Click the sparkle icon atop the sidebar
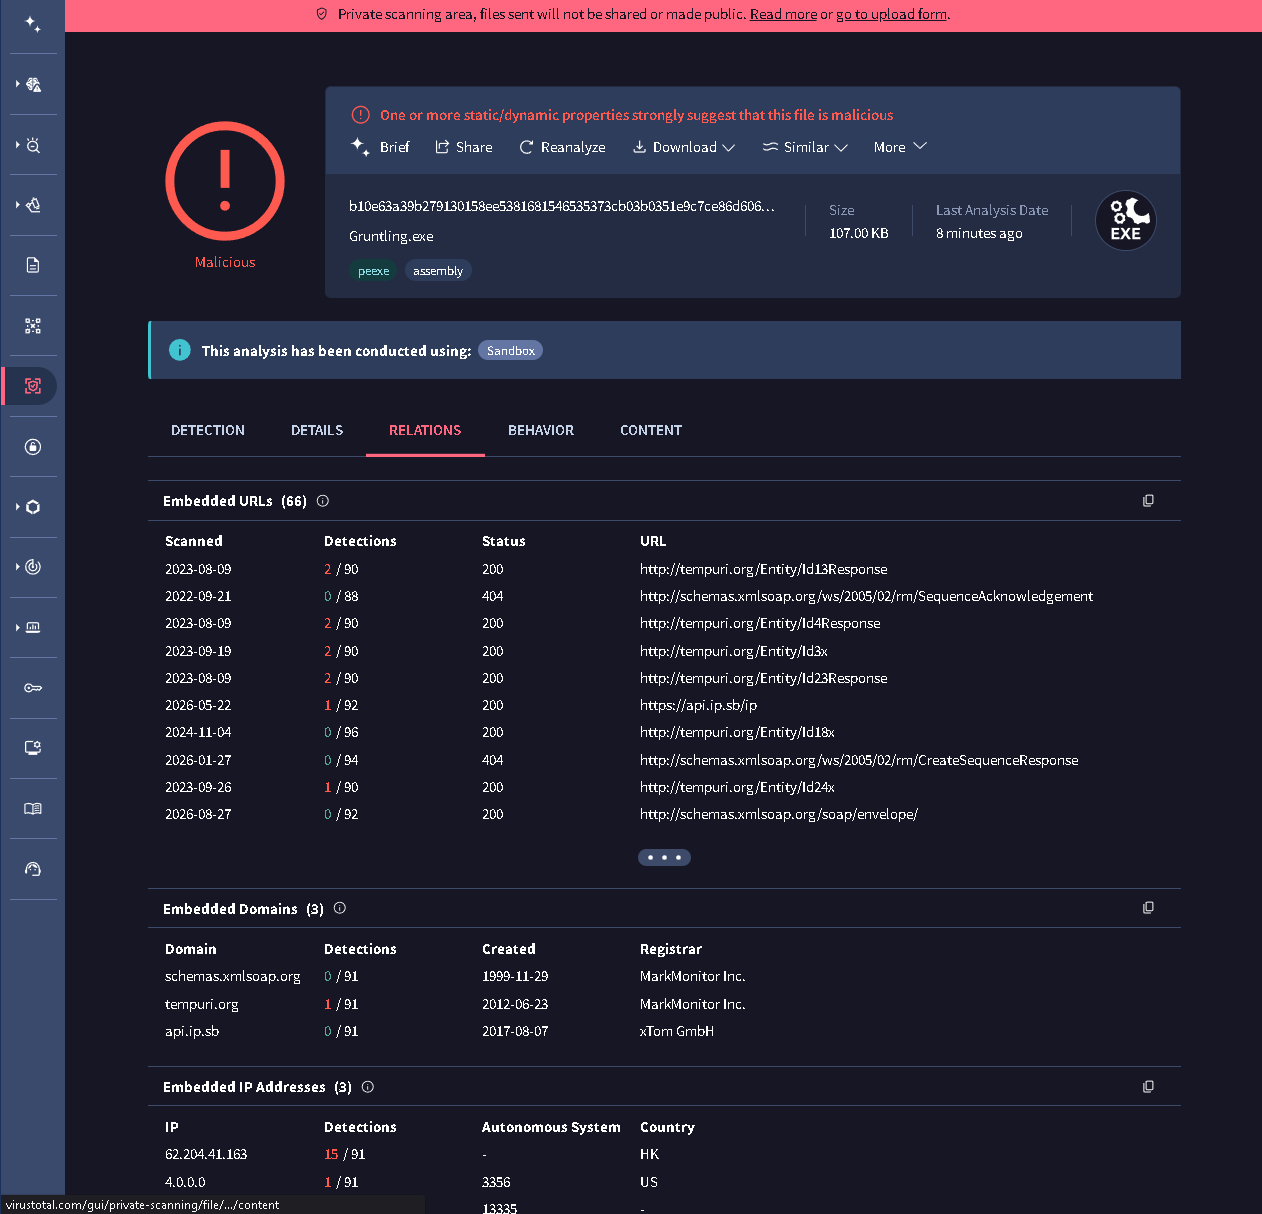1262x1214 pixels. [x=33, y=24]
